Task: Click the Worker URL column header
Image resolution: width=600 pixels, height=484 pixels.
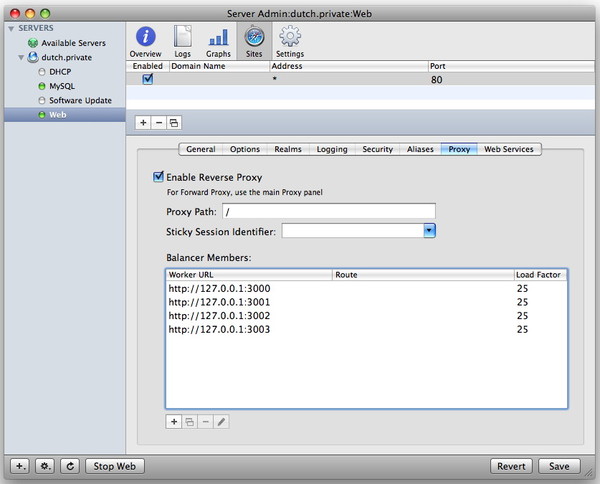Action: [249, 275]
